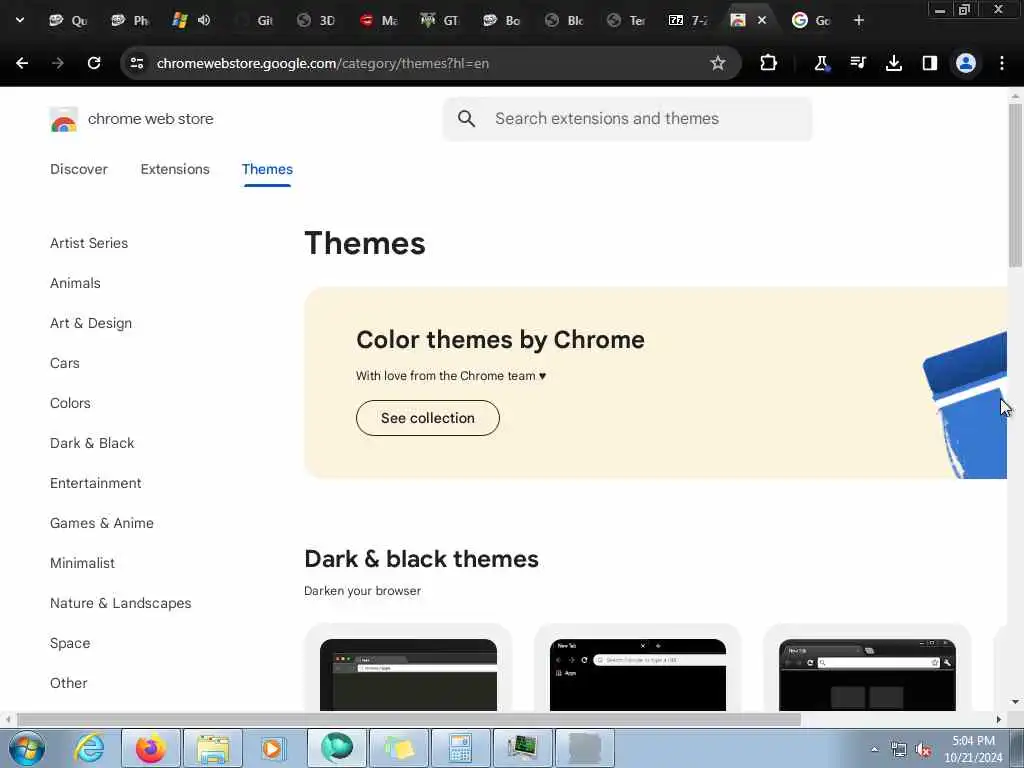Click the vertical scrollbar thumb
Viewport: 1024px width, 768px height.
(x=1015, y=185)
